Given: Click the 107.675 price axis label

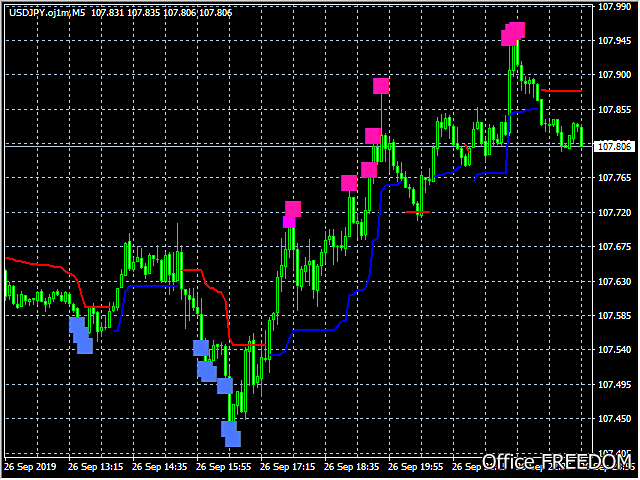Looking at the screenshot, I should pos(614,247).
